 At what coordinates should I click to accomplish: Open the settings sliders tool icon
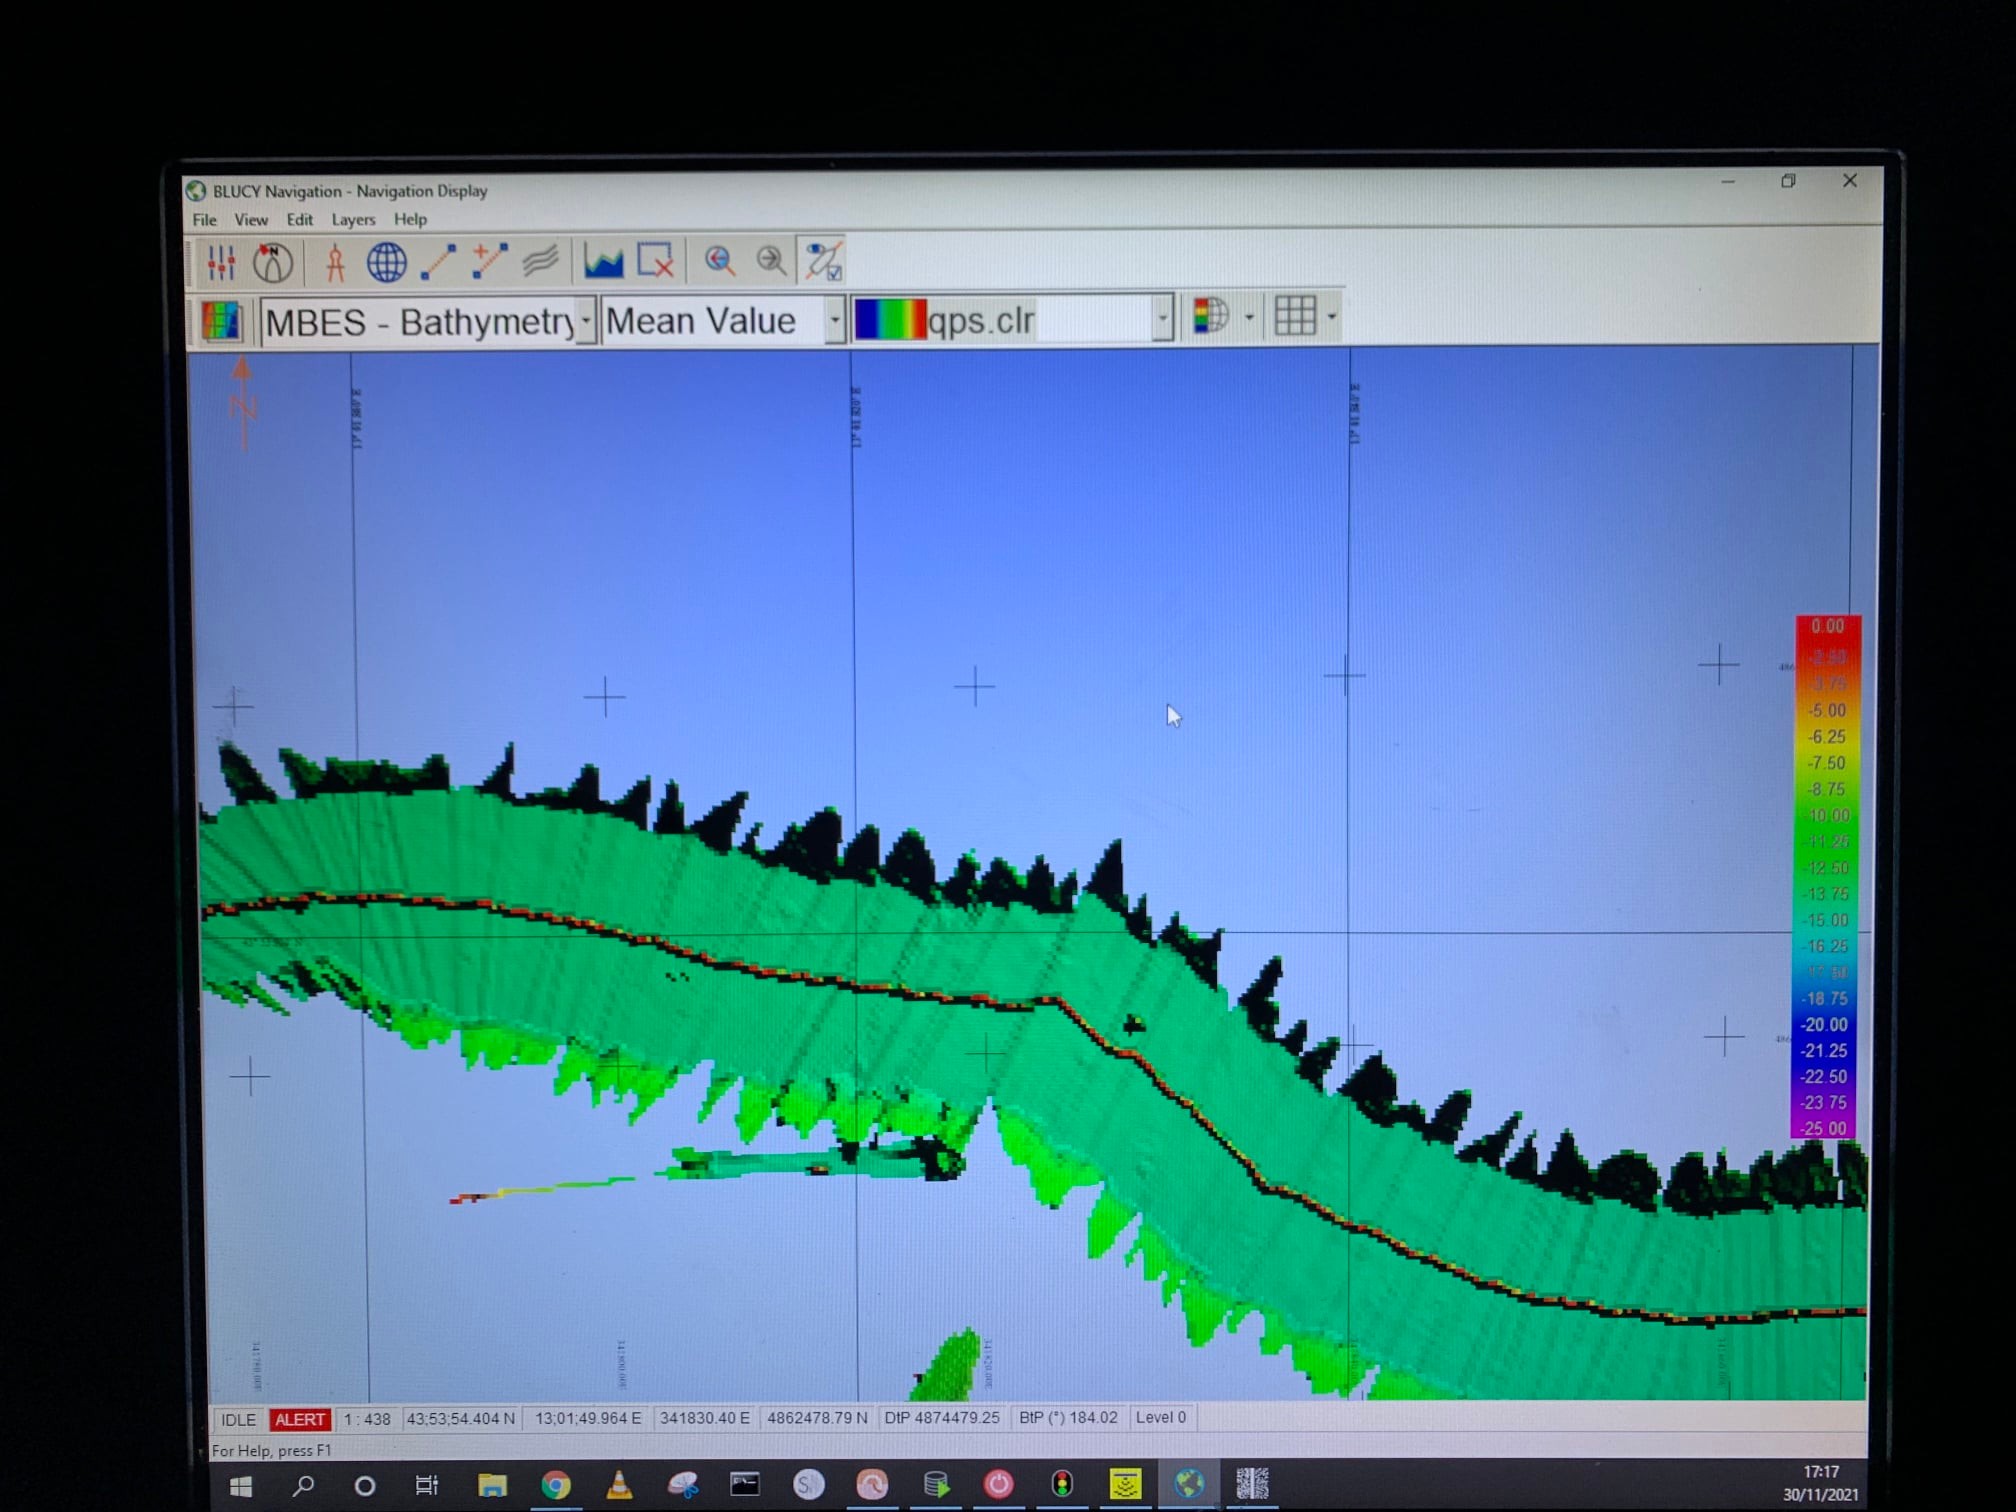tap(221, 263)
